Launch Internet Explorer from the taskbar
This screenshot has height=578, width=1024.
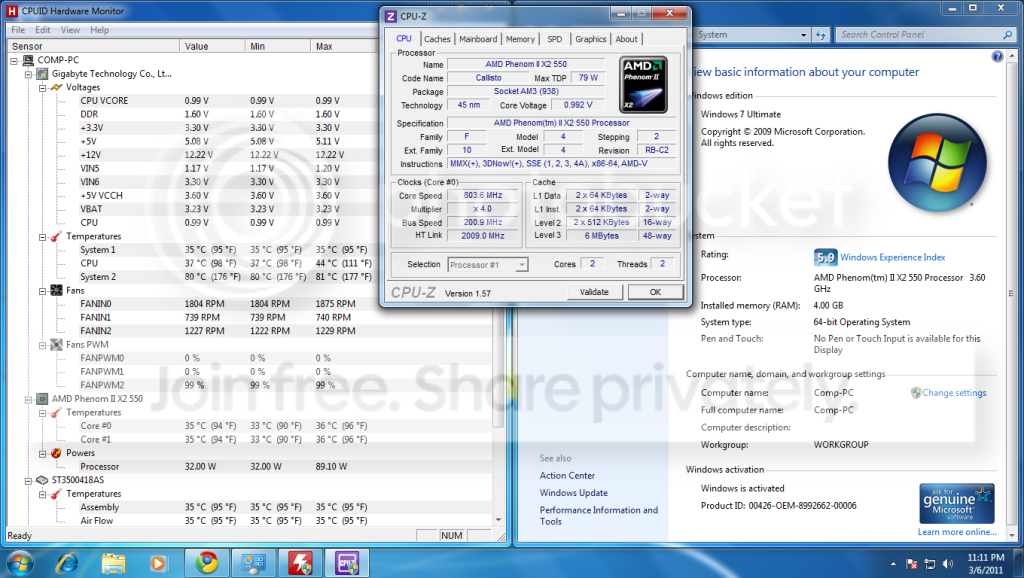click(67, 562)
